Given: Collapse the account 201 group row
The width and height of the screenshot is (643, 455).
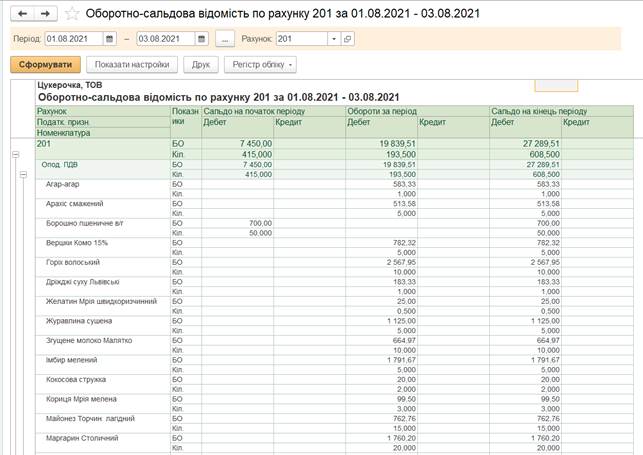Looking at the screenshot, I should click(x=14, y=154).
